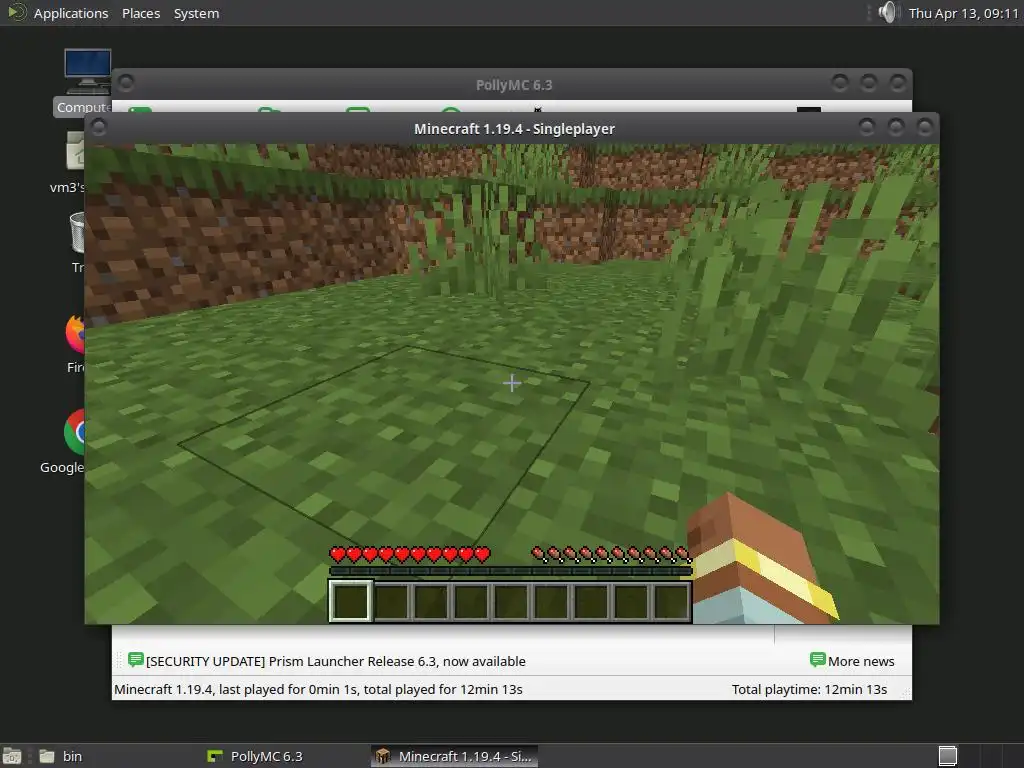Click the Minecraft 1.19.4 window title bar
1024x768 pixels.
click(x=514, y=129)
